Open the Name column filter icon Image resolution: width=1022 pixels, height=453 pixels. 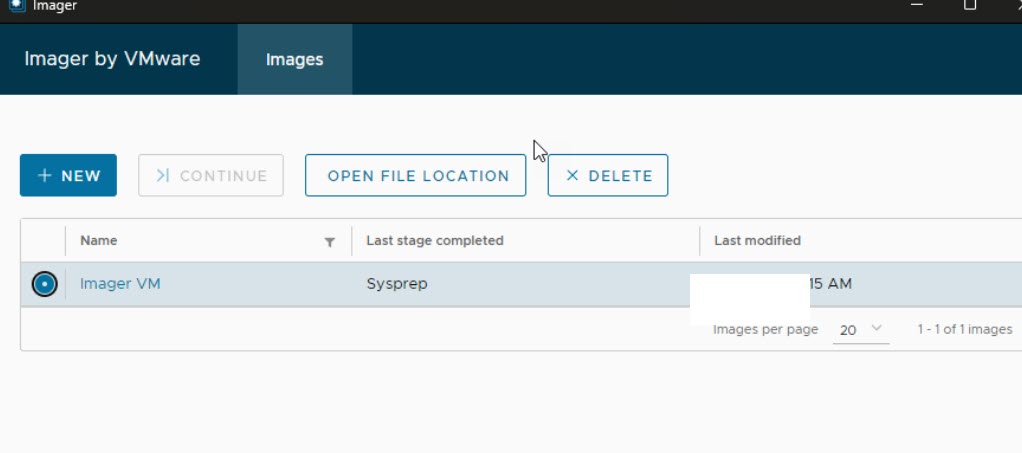coord(330,242)
